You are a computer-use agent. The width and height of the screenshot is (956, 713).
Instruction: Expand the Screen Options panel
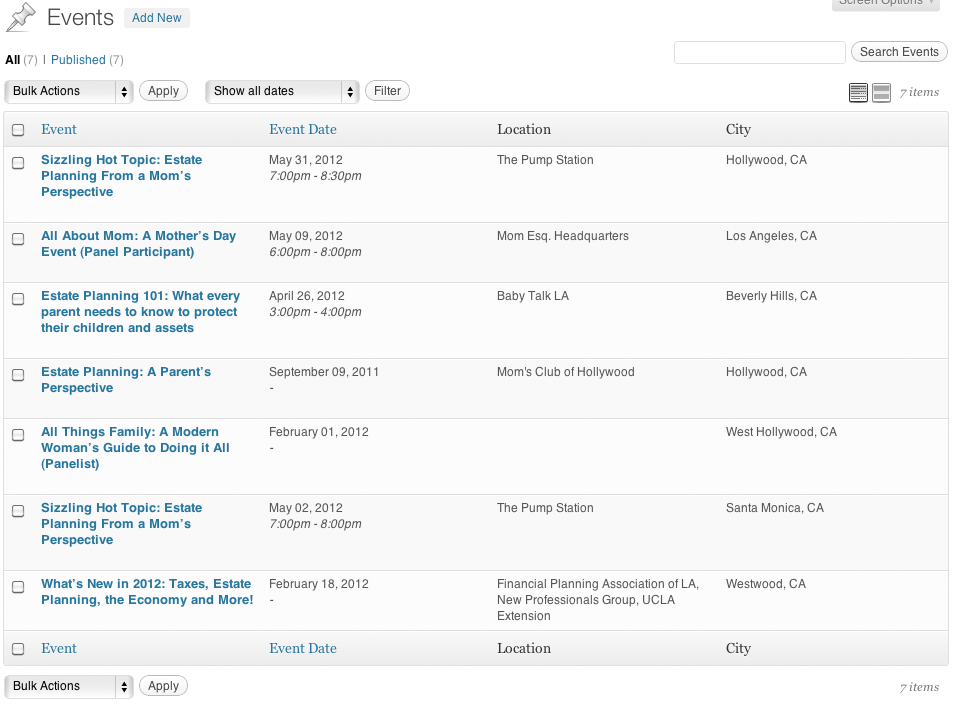click(885, 3)
